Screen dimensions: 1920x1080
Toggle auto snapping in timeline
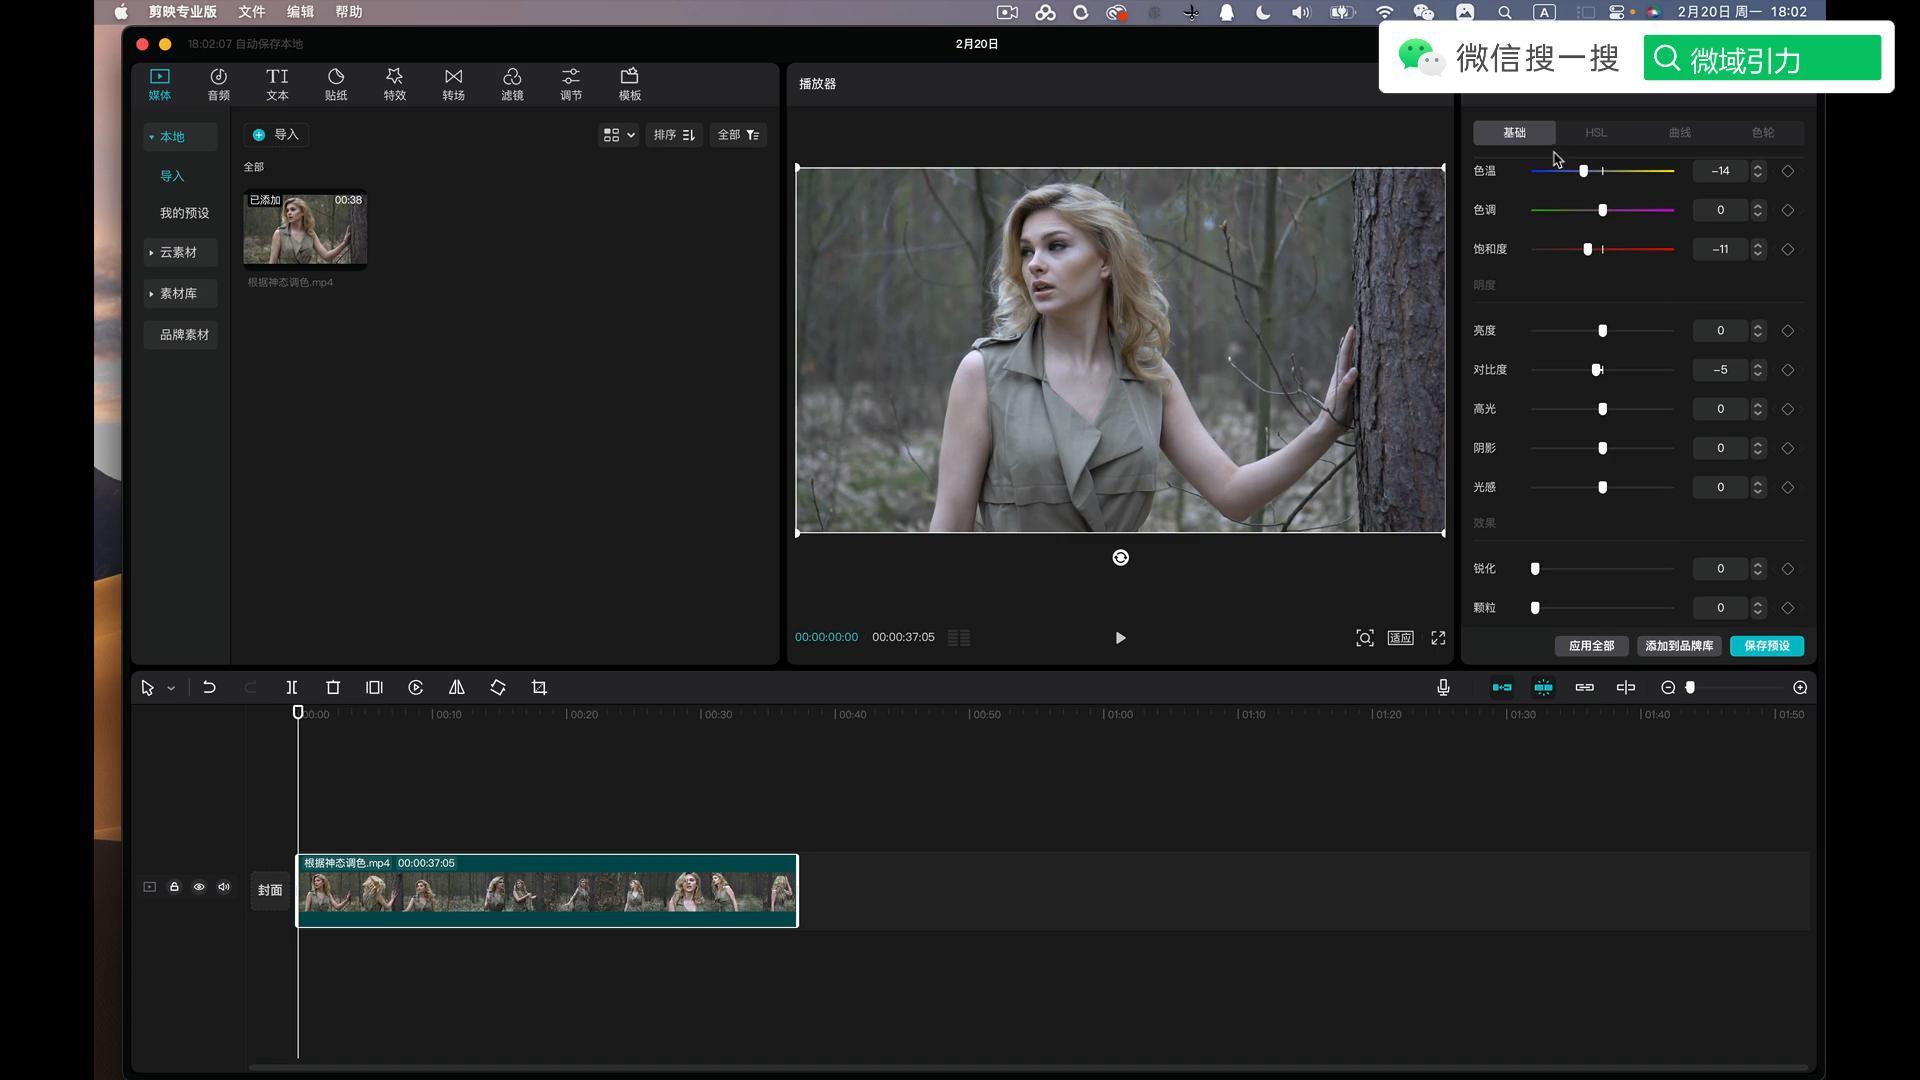[1544, 688]
